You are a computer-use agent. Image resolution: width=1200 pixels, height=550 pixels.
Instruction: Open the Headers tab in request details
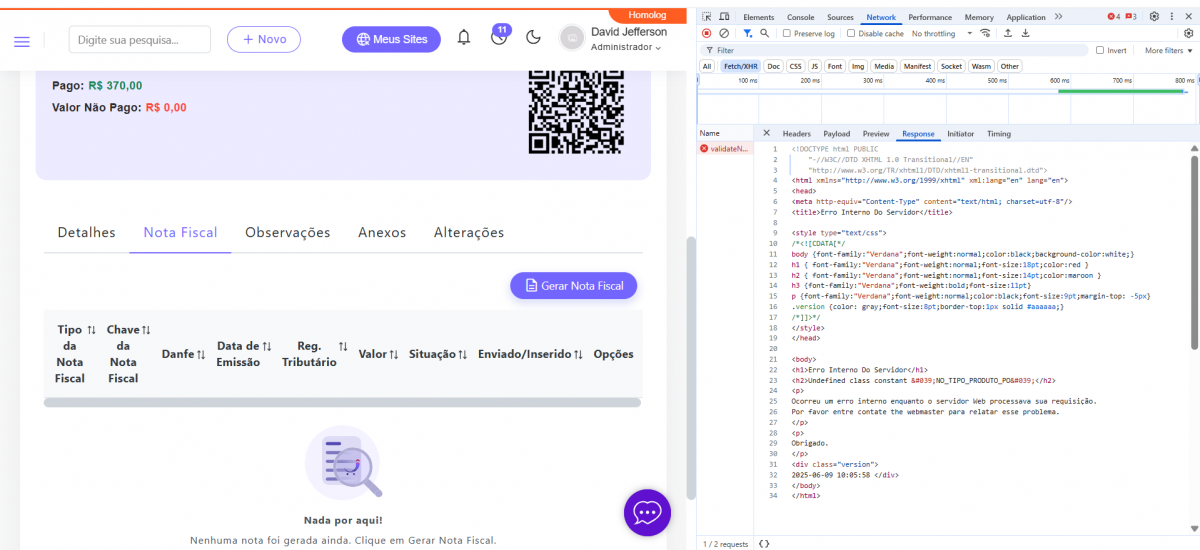point(796,133)
